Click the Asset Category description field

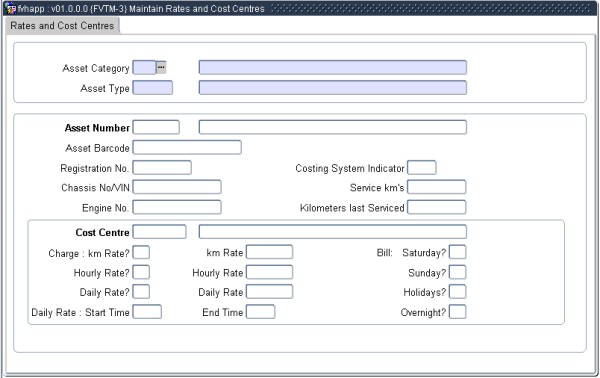point(333,67)
